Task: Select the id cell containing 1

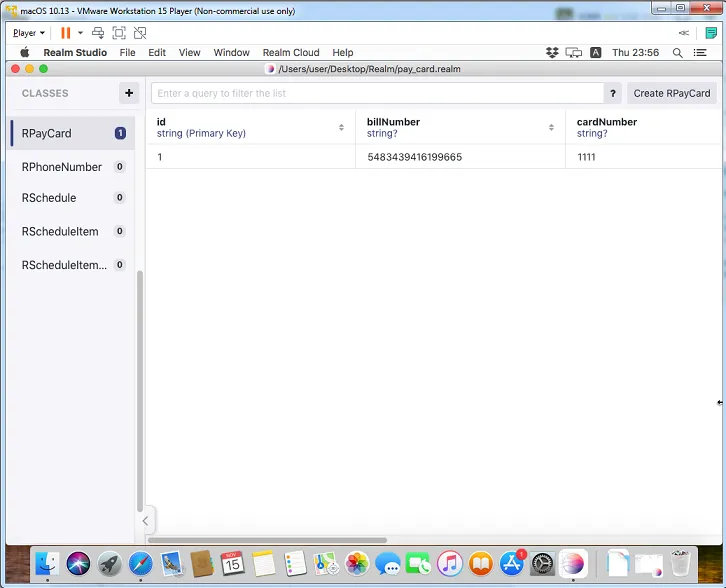Action: click(x=250, y=157)
